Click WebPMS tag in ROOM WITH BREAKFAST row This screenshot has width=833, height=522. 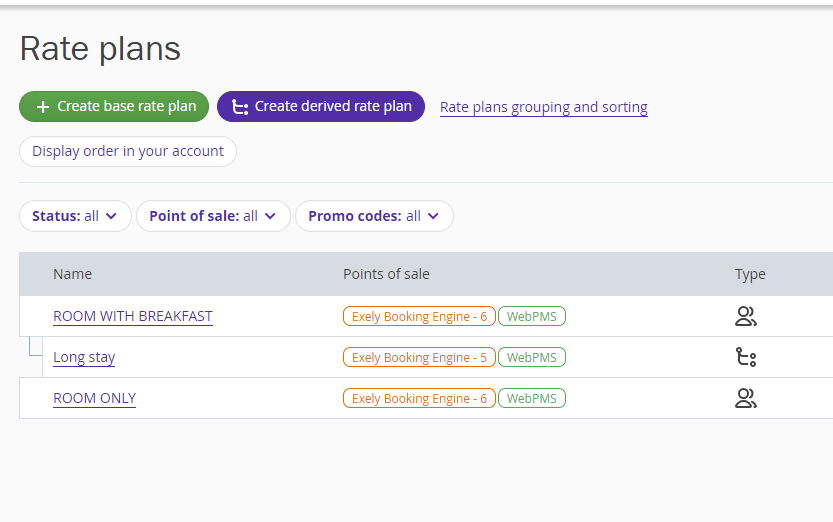pyautogui.click(x=531, y=316)
